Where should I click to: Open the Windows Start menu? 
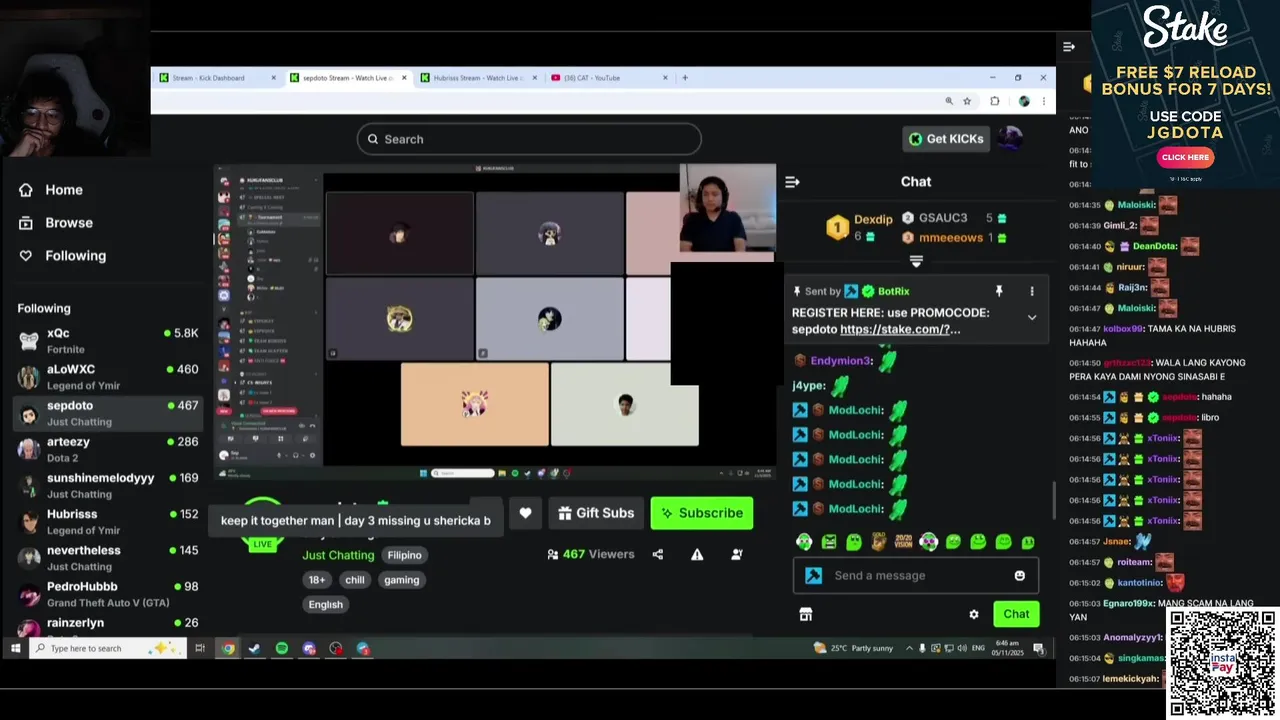tap(15, 649)
